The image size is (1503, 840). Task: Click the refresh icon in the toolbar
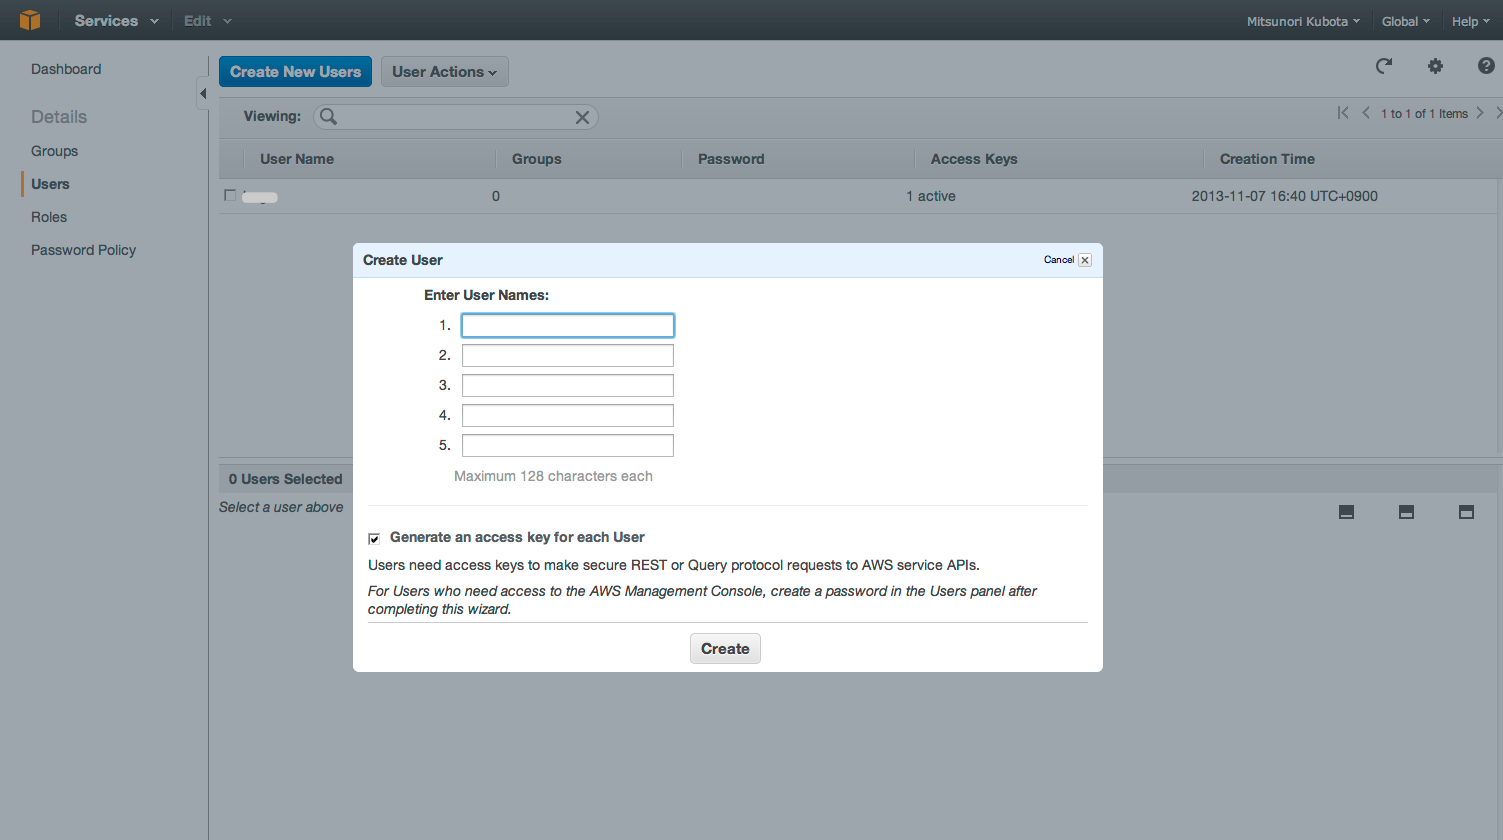click(1384, 66)
